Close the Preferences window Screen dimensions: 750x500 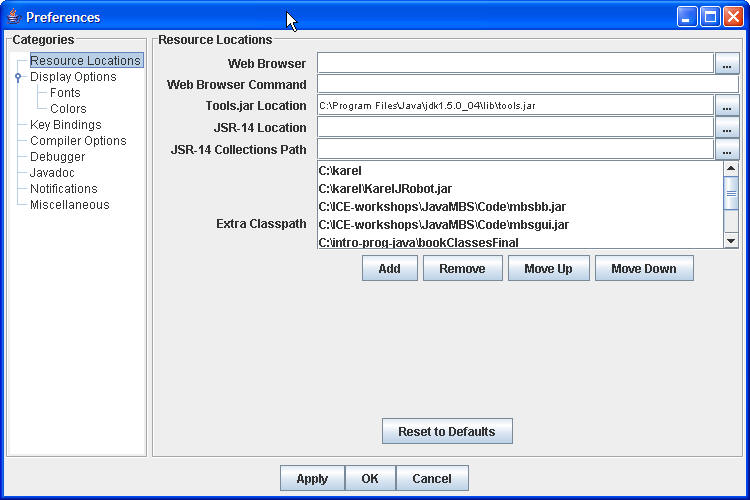point(733,17)
